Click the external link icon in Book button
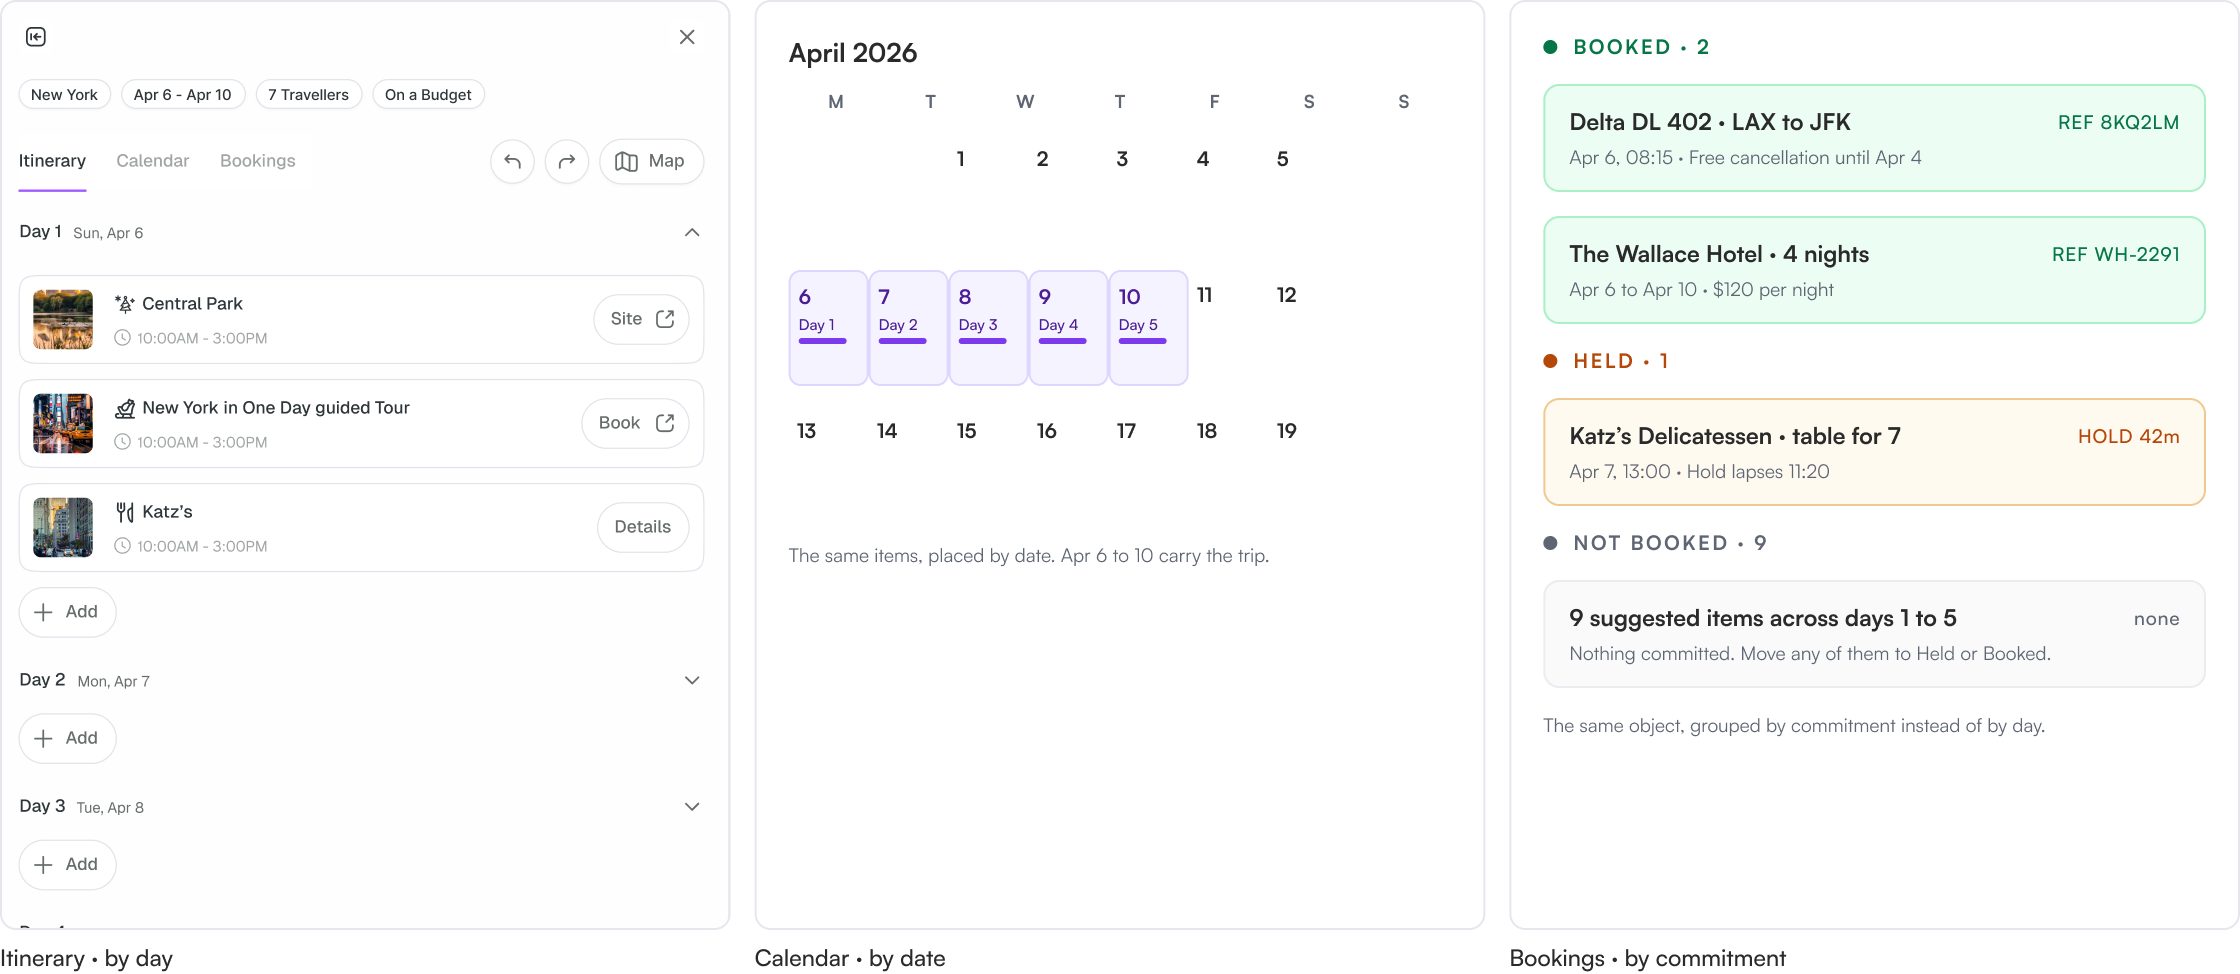The image size is (2240, 974). pyautogui.click(x=665, y=423)
